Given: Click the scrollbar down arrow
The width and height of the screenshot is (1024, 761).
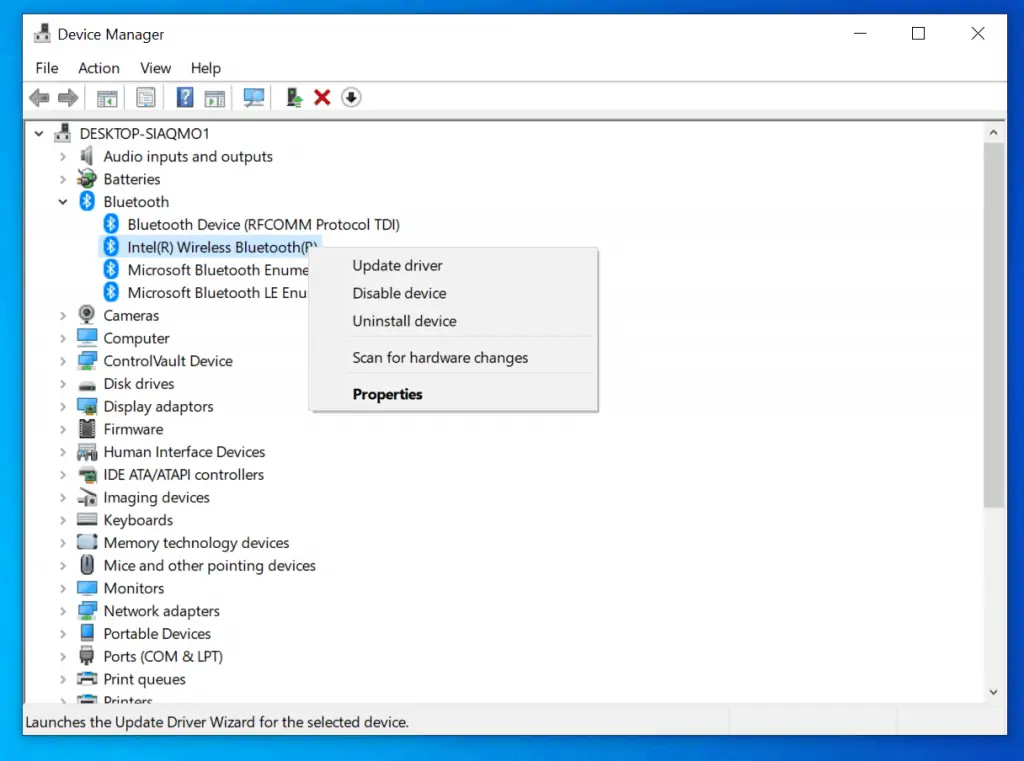Looking at the screenshot, I should coord(993,691).
